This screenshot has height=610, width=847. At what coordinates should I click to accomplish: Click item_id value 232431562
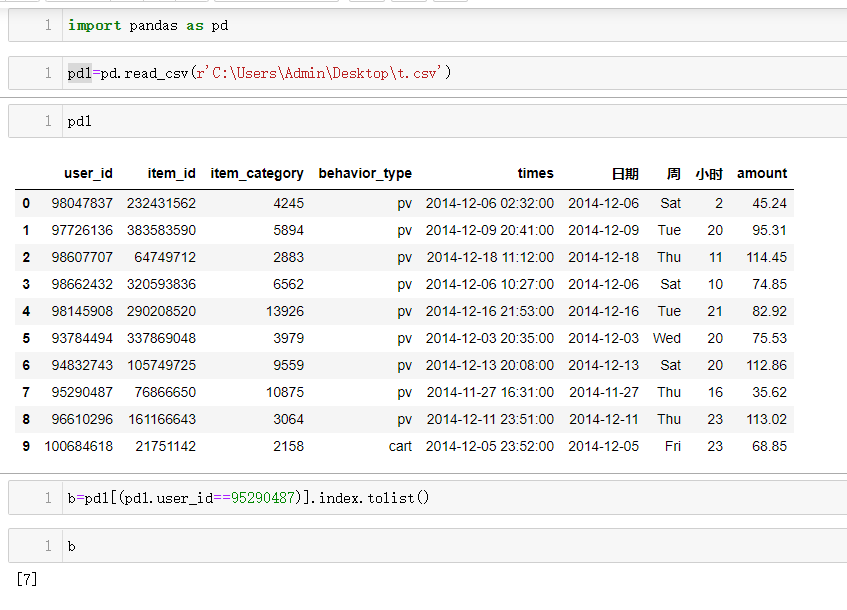coord(162,203)
